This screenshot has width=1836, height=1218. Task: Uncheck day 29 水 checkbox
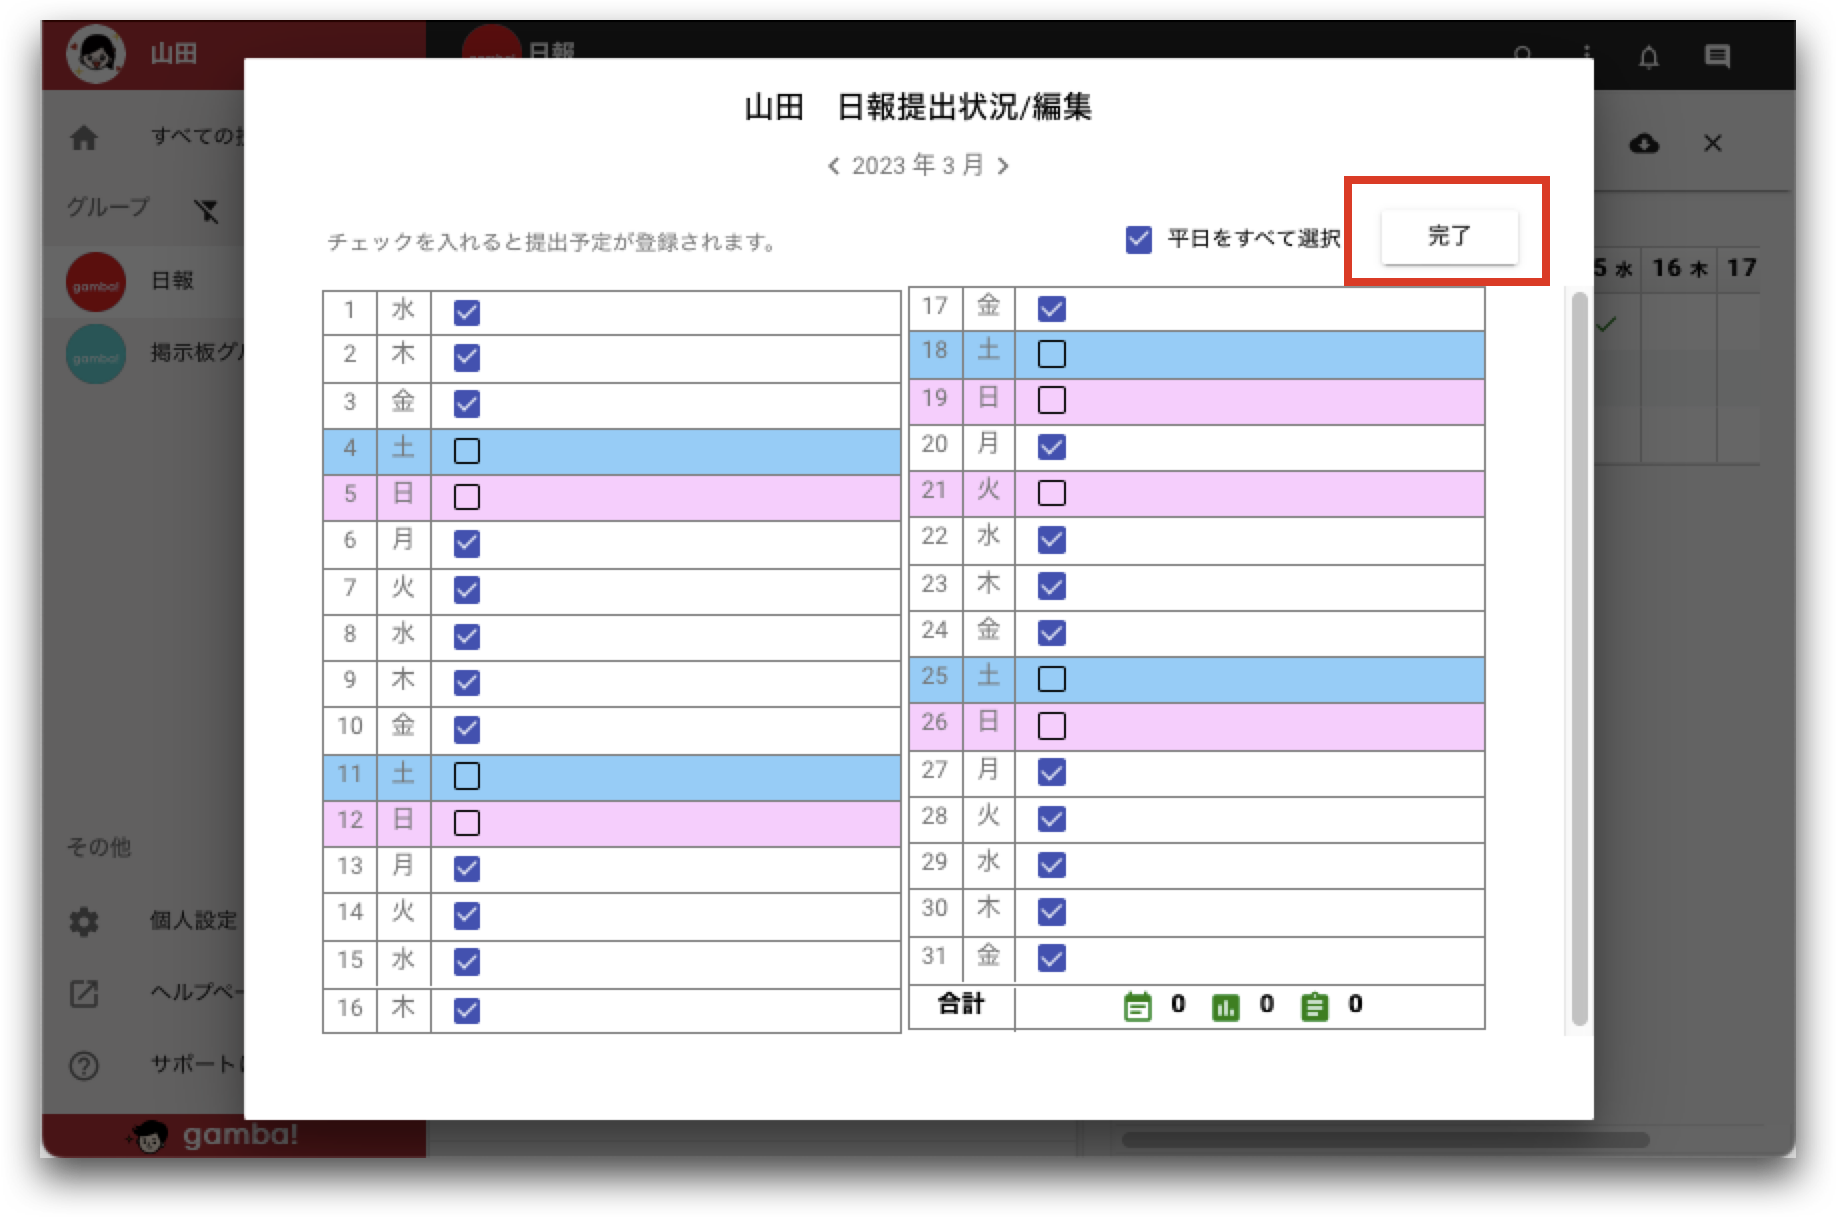pos(1052,865)
